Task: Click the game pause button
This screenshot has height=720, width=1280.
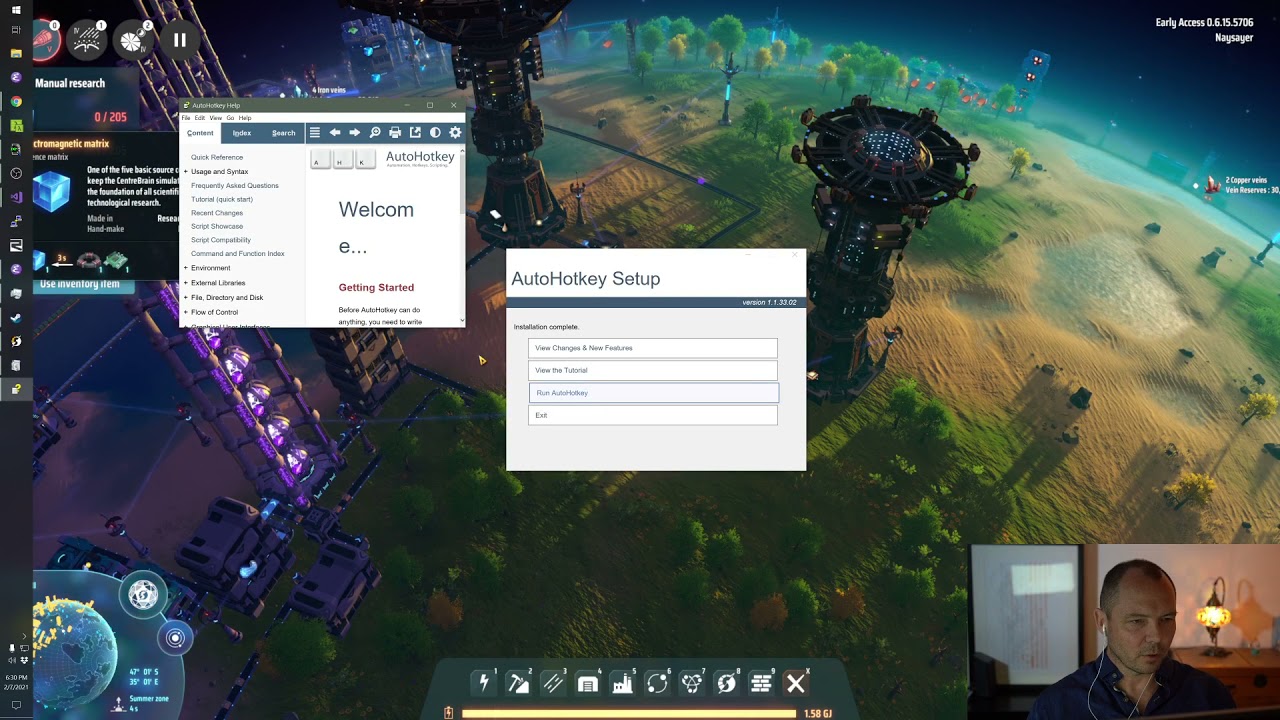Action: [180, 40]
